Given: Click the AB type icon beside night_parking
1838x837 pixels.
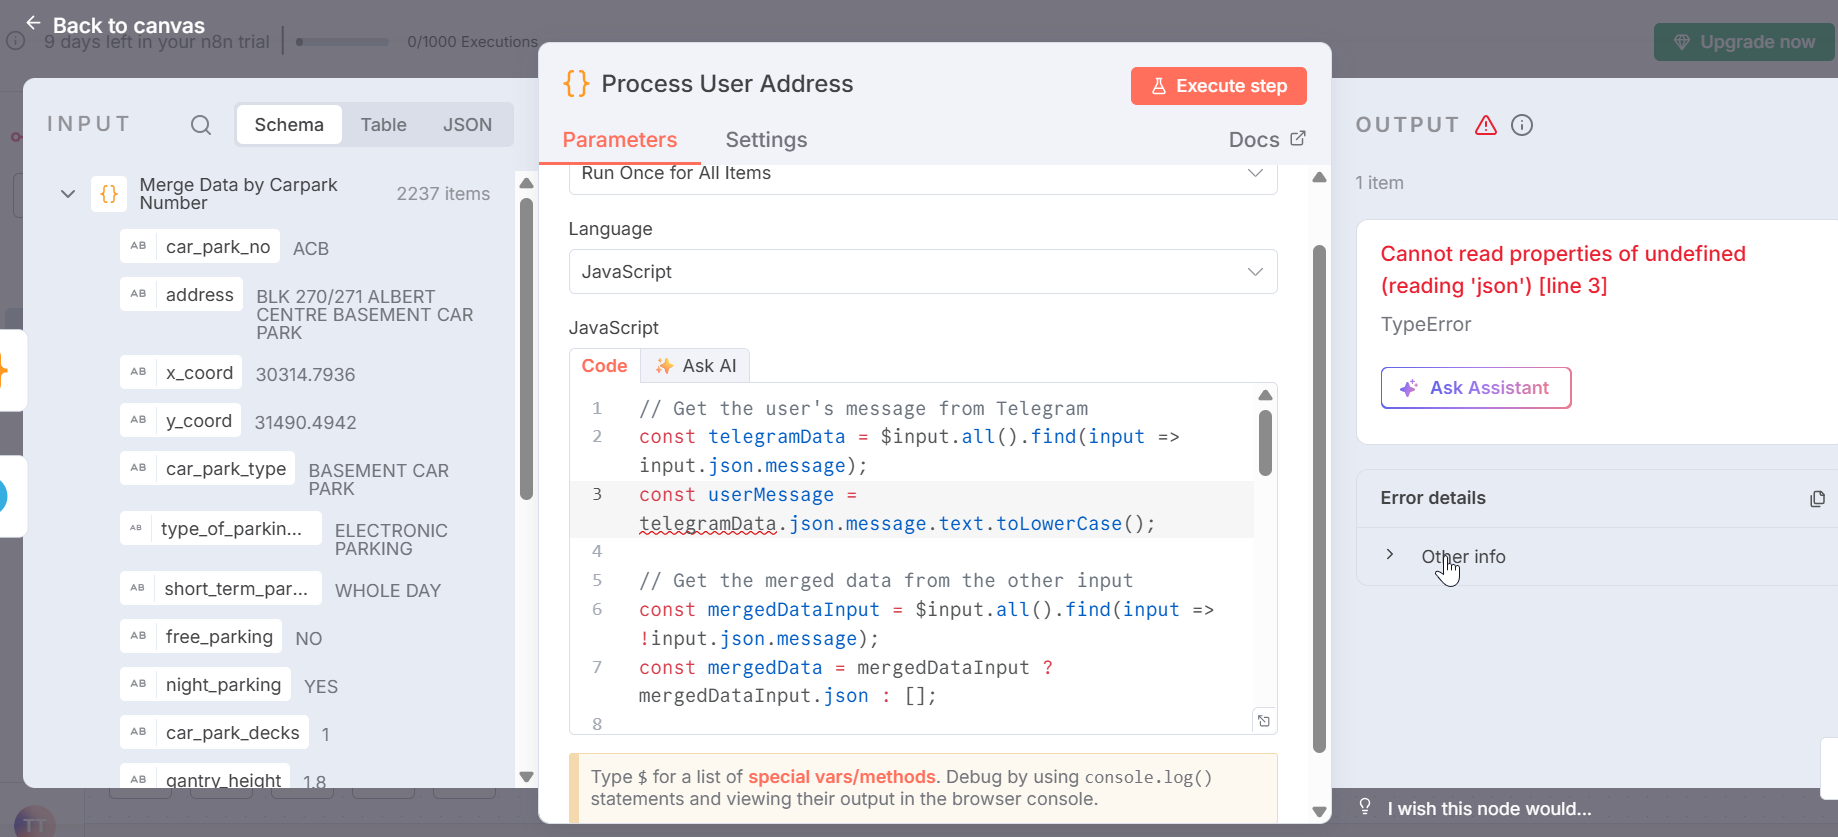Looking at the screenshot, I should pos(138,685).
